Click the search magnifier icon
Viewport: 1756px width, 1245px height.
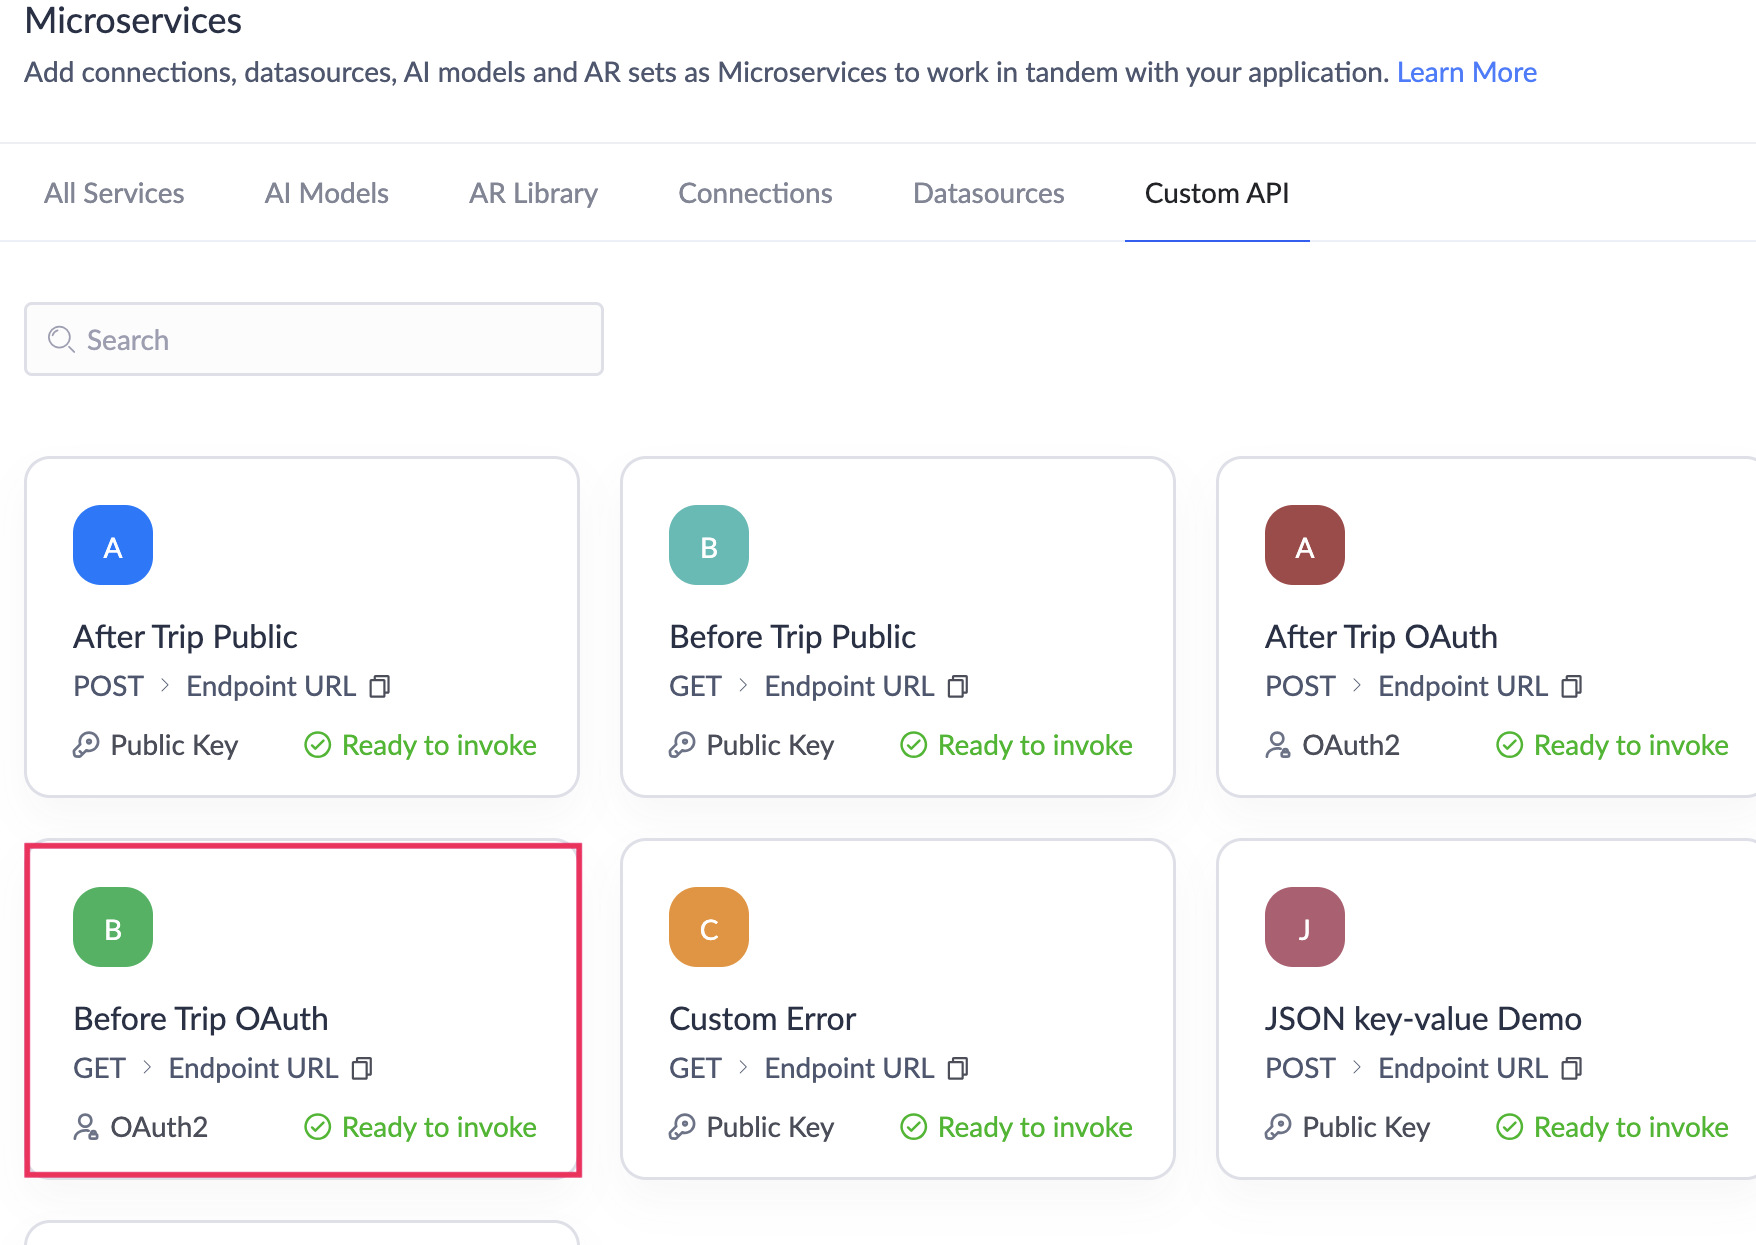61,340
